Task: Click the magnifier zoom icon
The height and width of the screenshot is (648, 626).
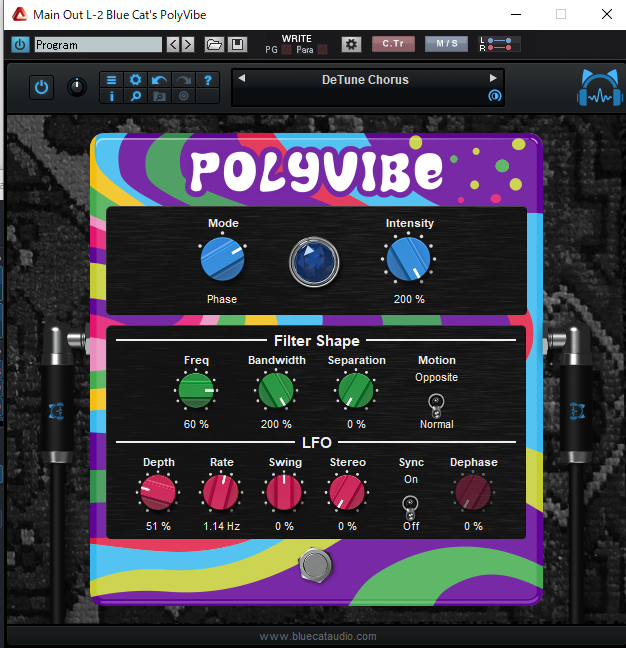Action: 136,96
